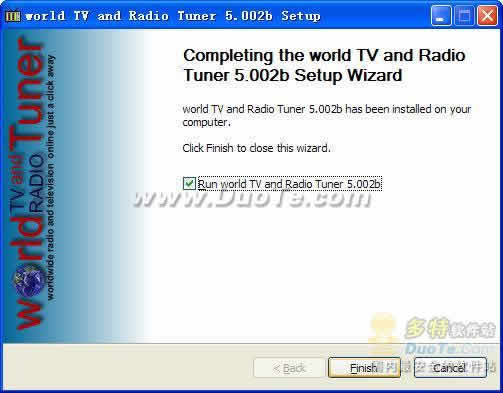Image resolution: width=503 pixels, height=393 pixels.
Task: Click the 'has been installed on your computer' text
Action: [x=327, y=115]
